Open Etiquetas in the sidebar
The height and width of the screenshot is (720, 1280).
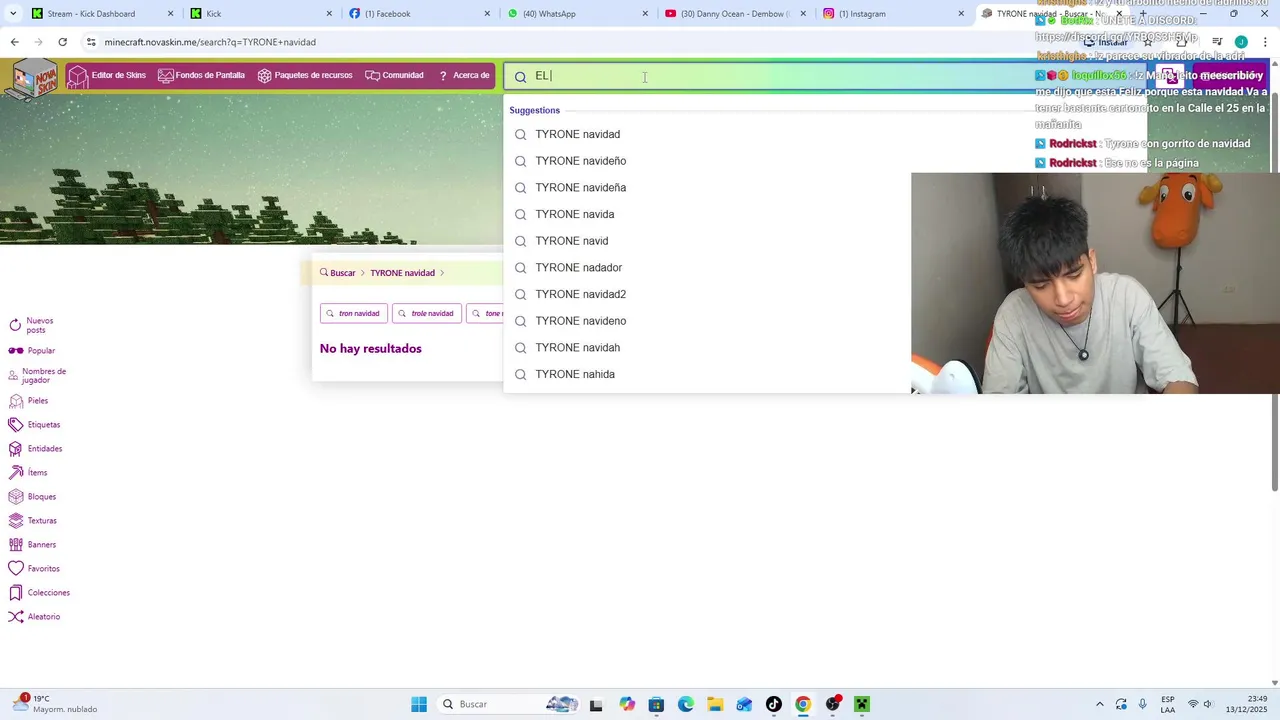tap(34, 425)
